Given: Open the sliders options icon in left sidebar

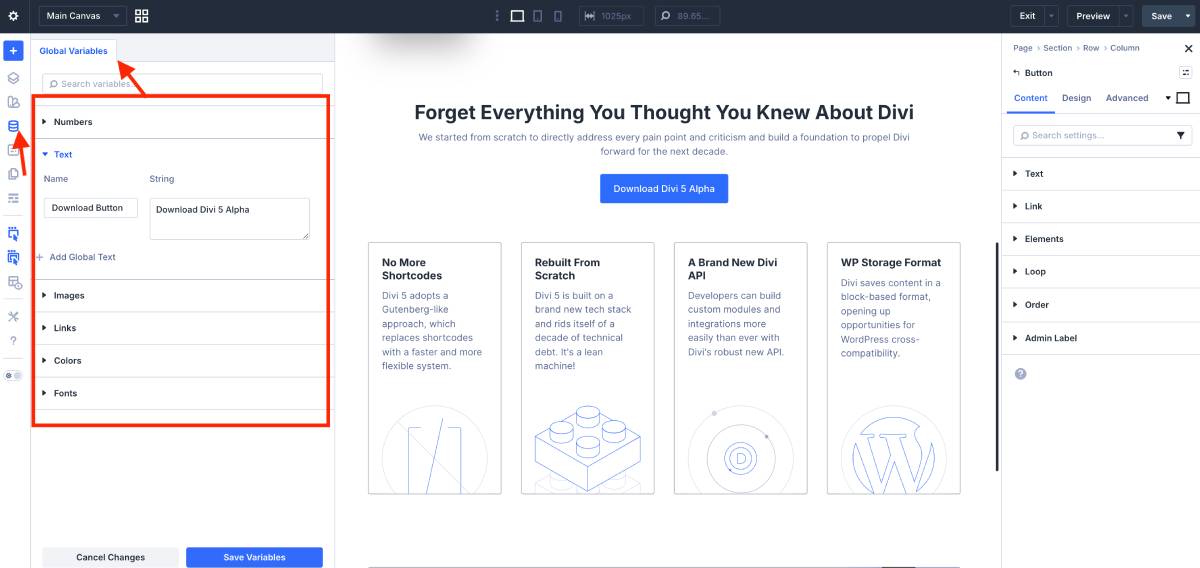Looking at the screenshot, I should (13, 198).
